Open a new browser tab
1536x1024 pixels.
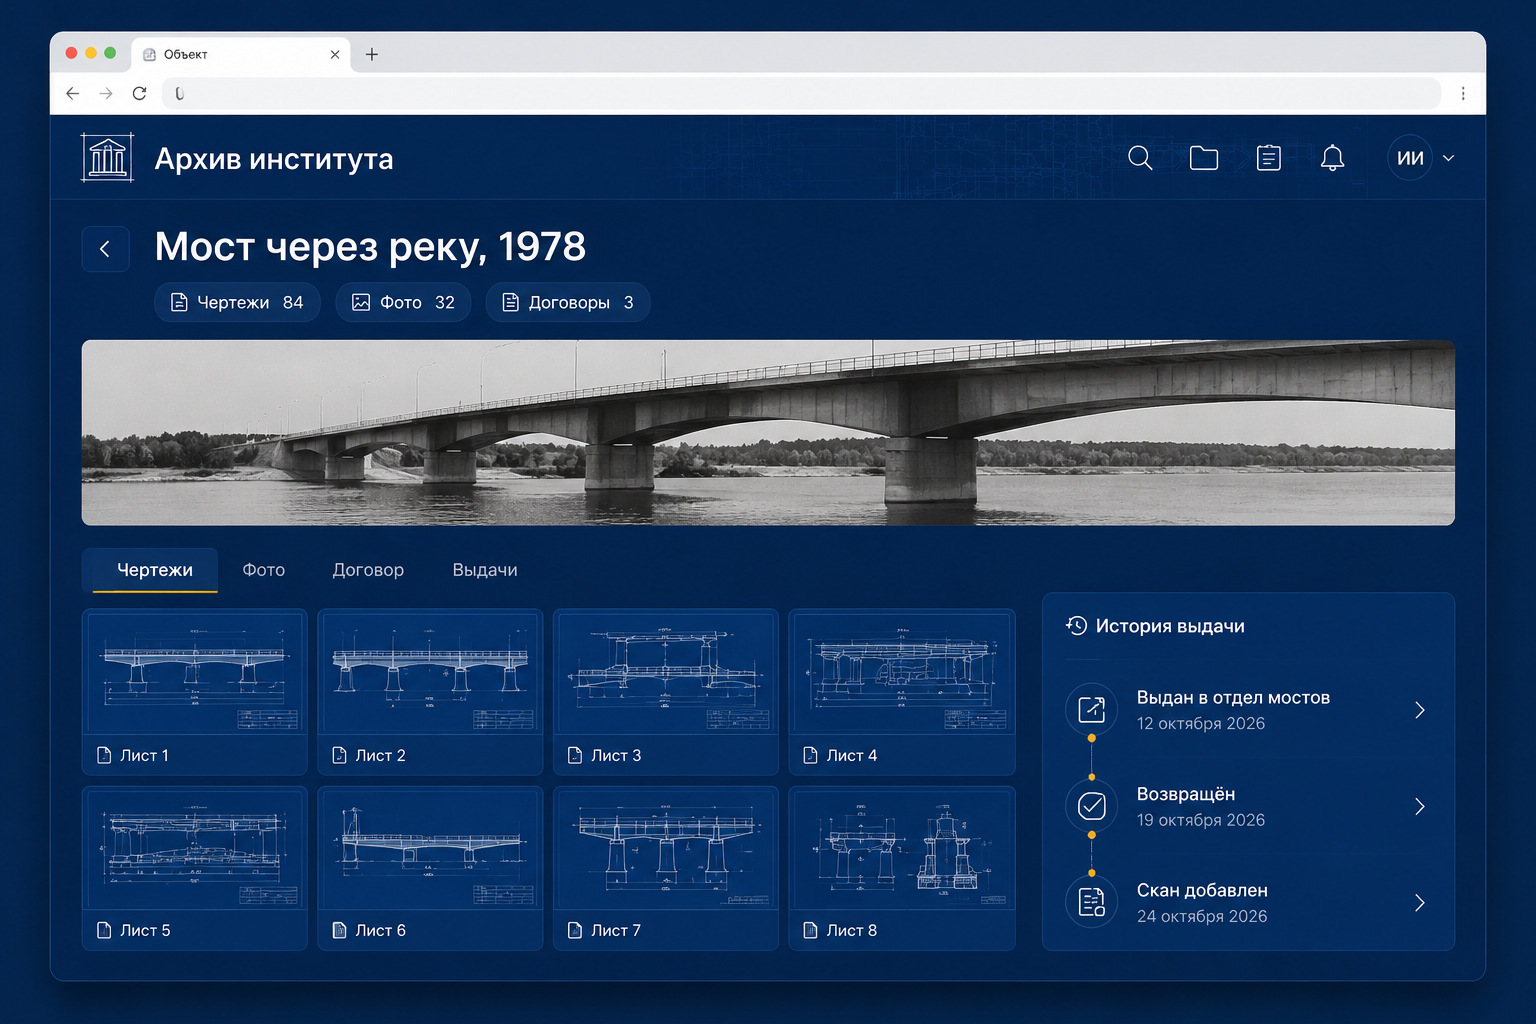coord(372,54)
